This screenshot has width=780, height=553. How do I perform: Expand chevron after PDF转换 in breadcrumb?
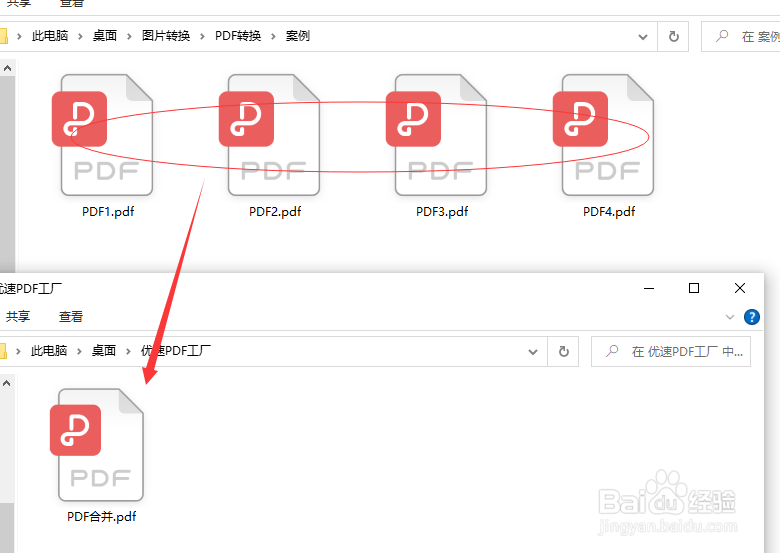273,36
